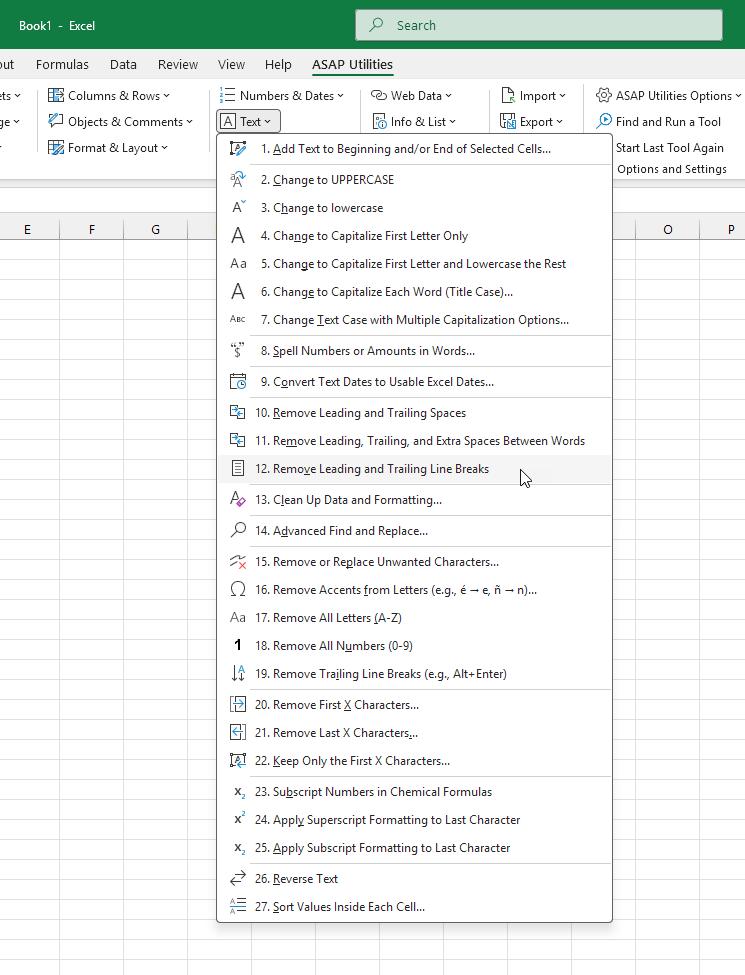Image resolution: width=745 pixels, height=975 pixels.
Task: Click the Sort Values Inside Each Cell icon
Action: click(x=238, y=907)
